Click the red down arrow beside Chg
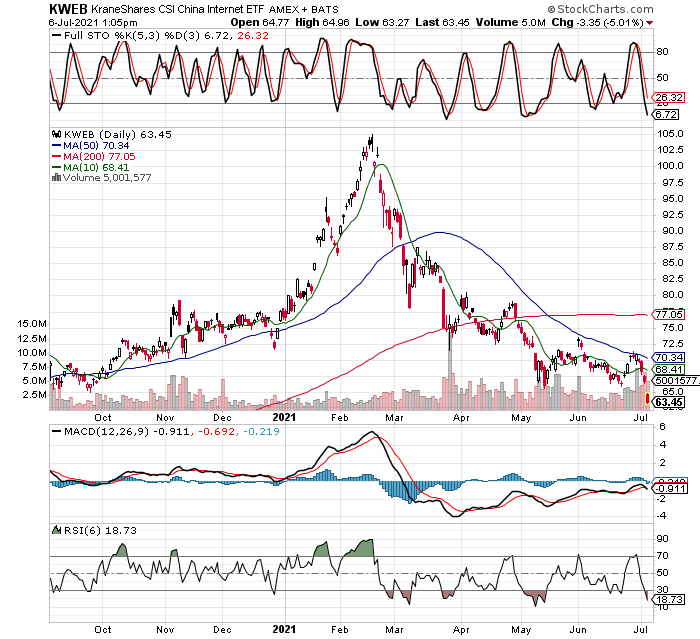Image resolution: width=700 pixels, height=639 pixels. click(x=650, y=23)
